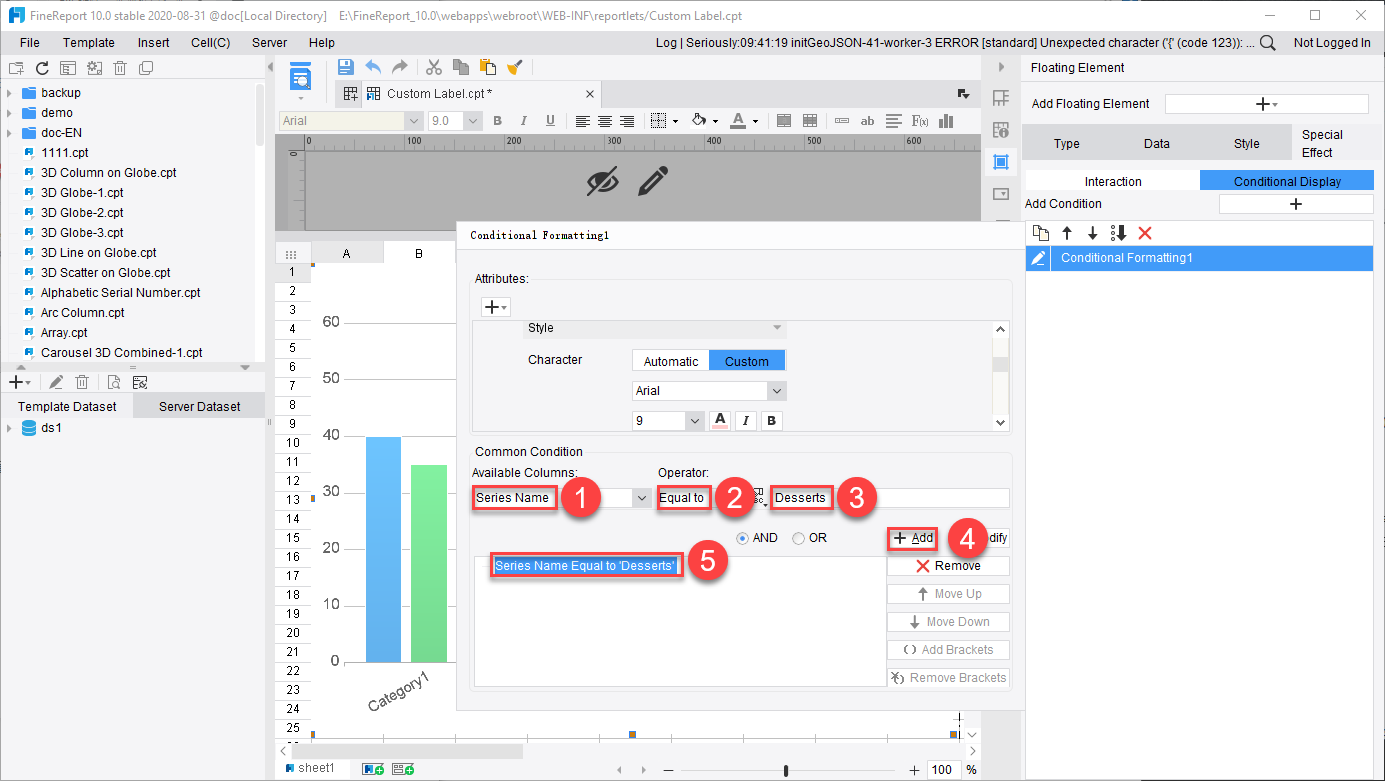Delete the condition using the red X icon
Viewport: 1385px width, 781px height.
[x=1144, y=233]
